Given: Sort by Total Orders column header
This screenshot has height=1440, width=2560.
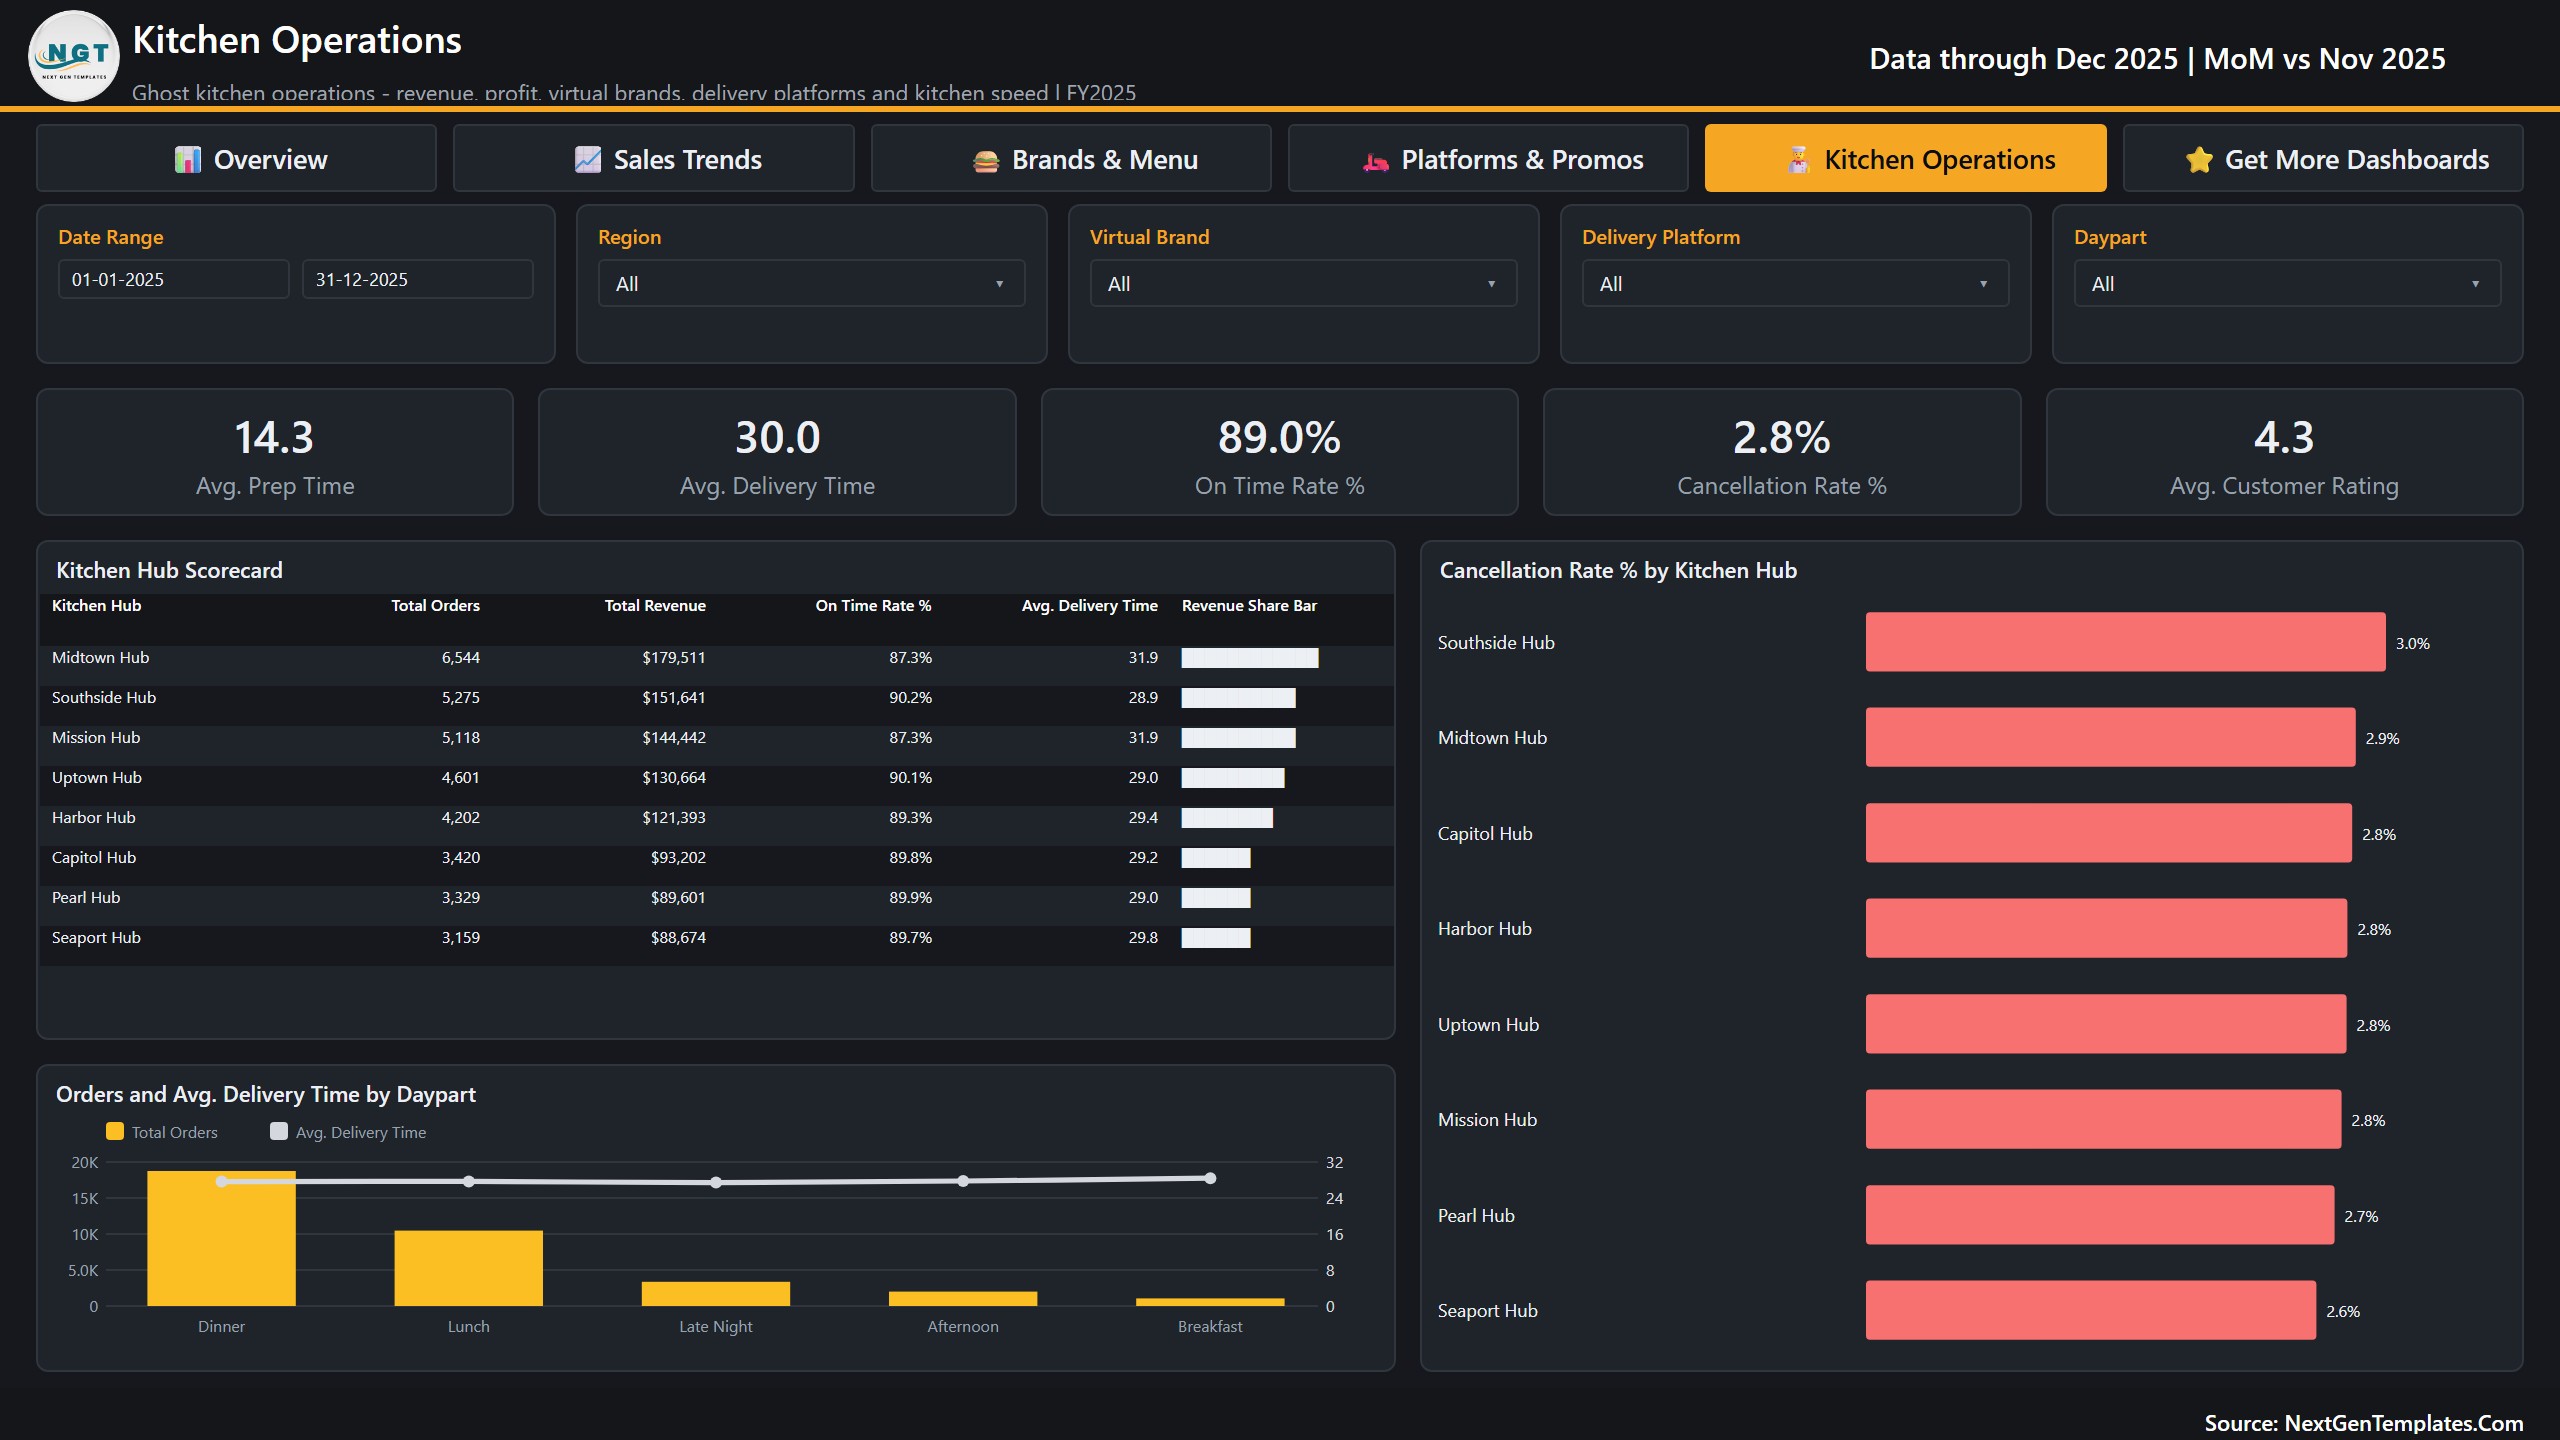Looking at the screenshot, I should [x=435, y=606].
